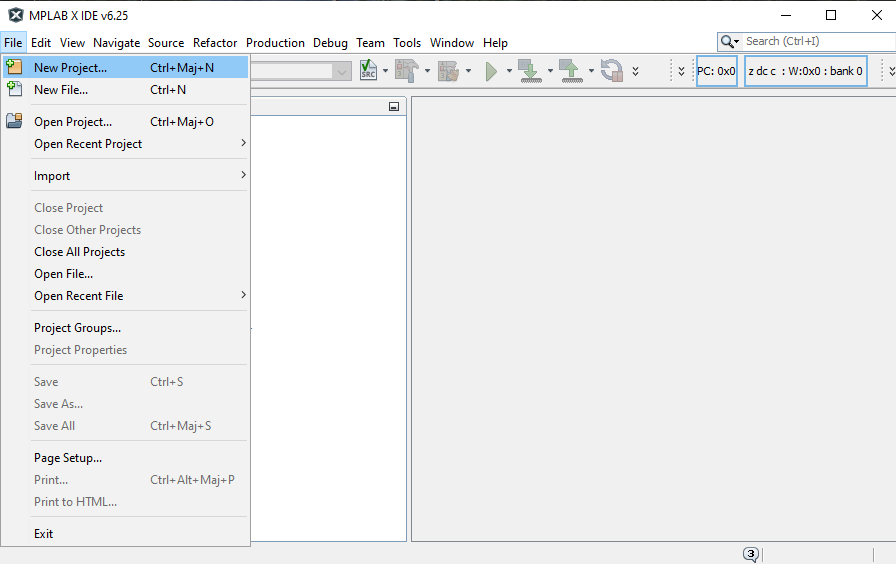Image resolution: width=896 pixels, height=564 pixels.
Task: Click Make and Program Device icon
Action: (x=529, y=71)
